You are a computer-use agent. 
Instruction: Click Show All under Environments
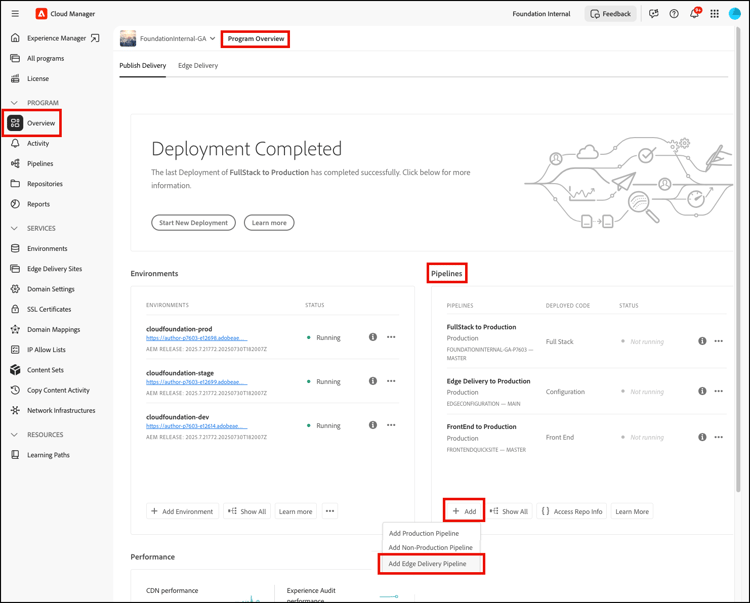[247, 511]
